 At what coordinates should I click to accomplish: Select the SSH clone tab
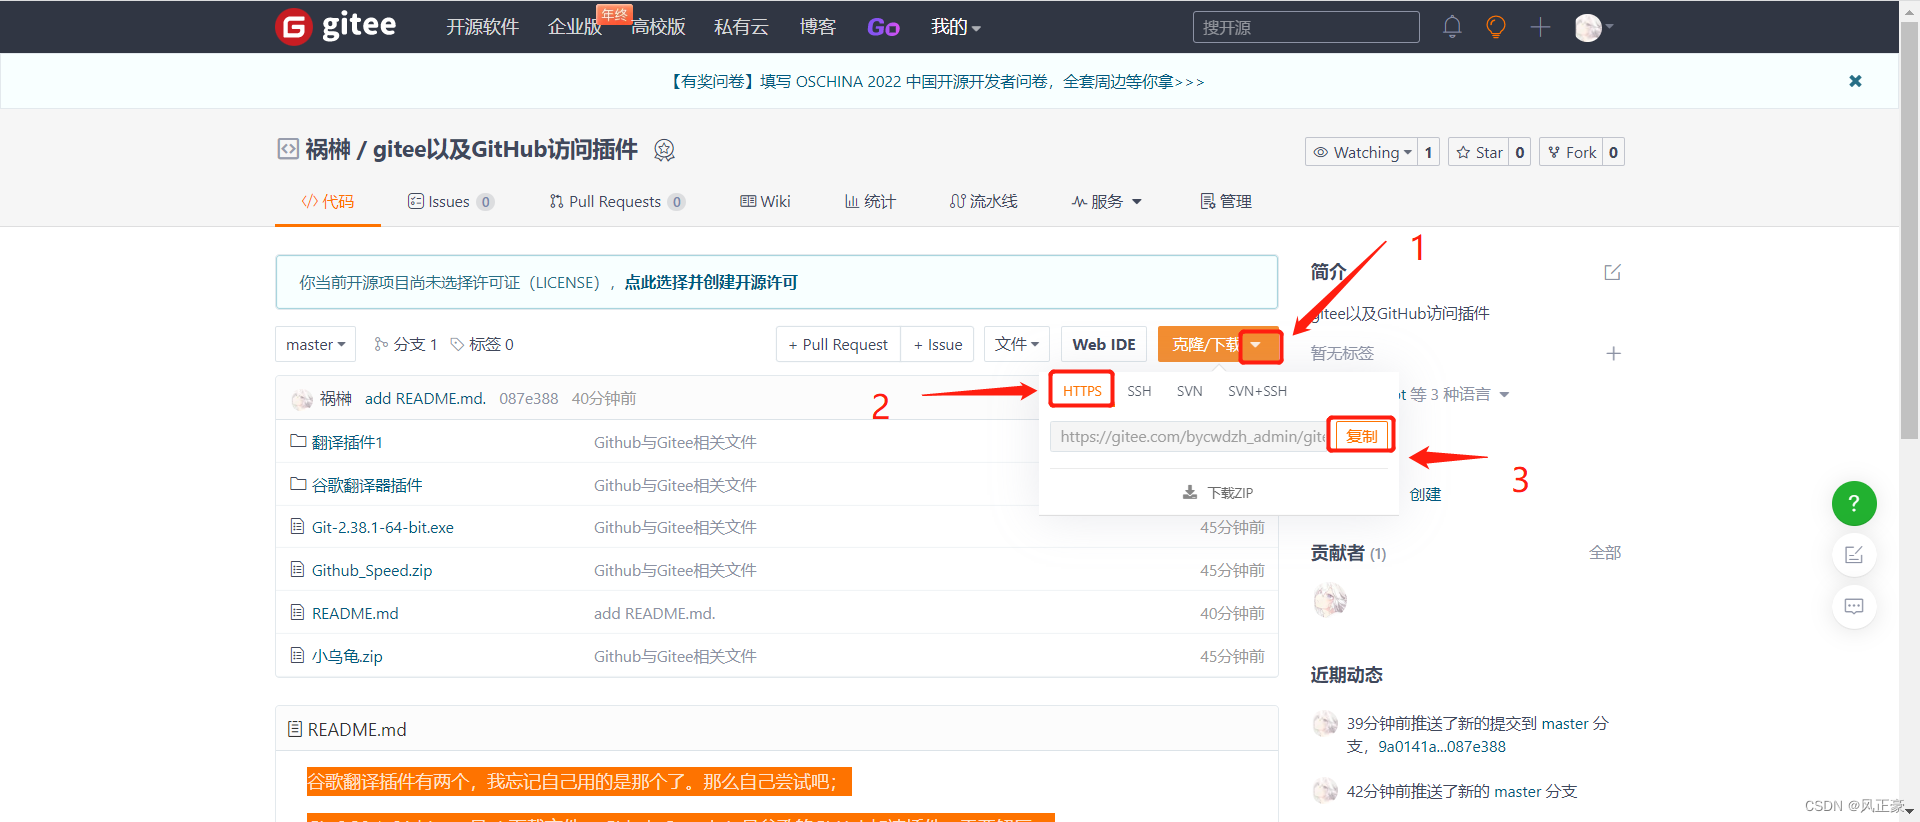[x=1139, y=391]
